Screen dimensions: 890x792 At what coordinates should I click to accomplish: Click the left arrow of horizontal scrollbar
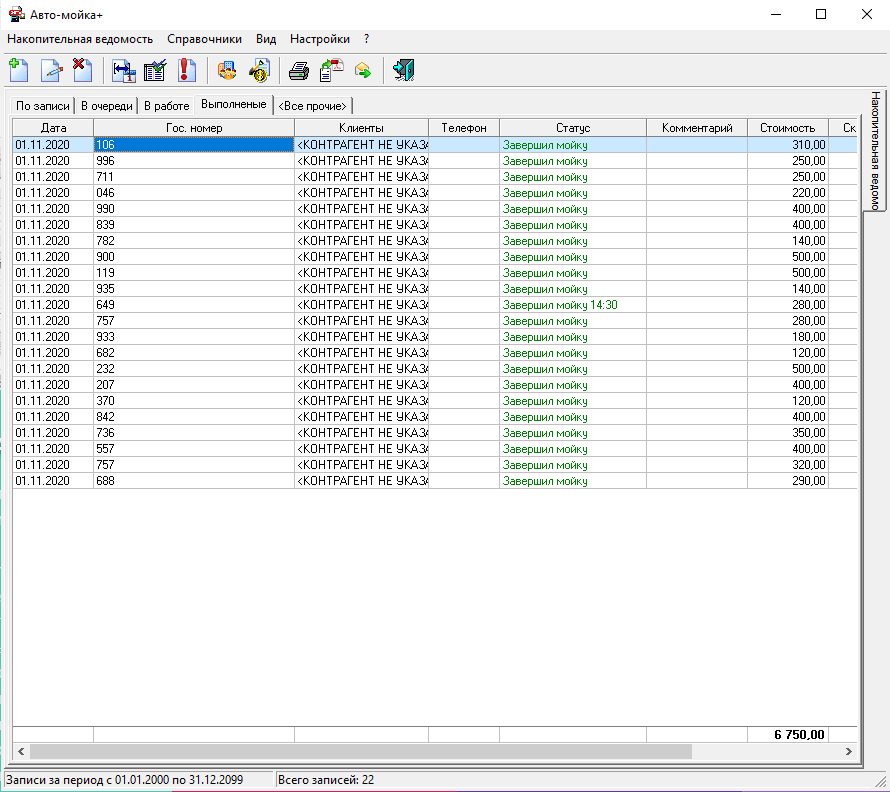21,751
